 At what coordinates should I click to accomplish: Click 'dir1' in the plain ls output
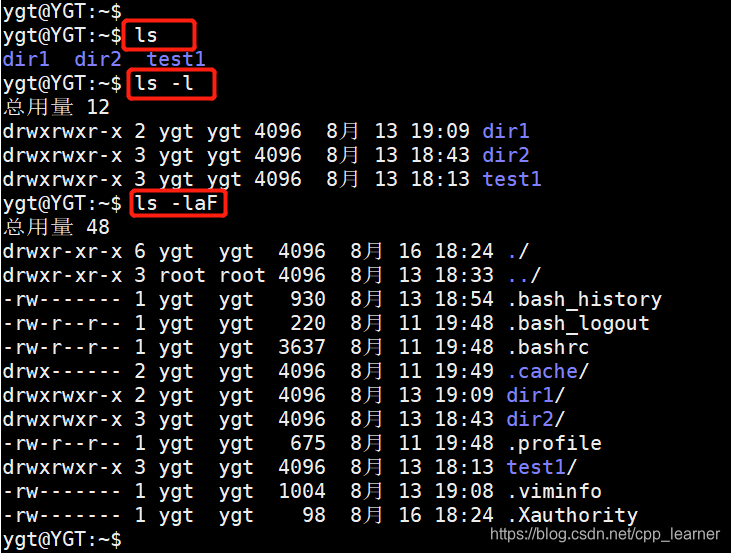(x=26, y=59)
